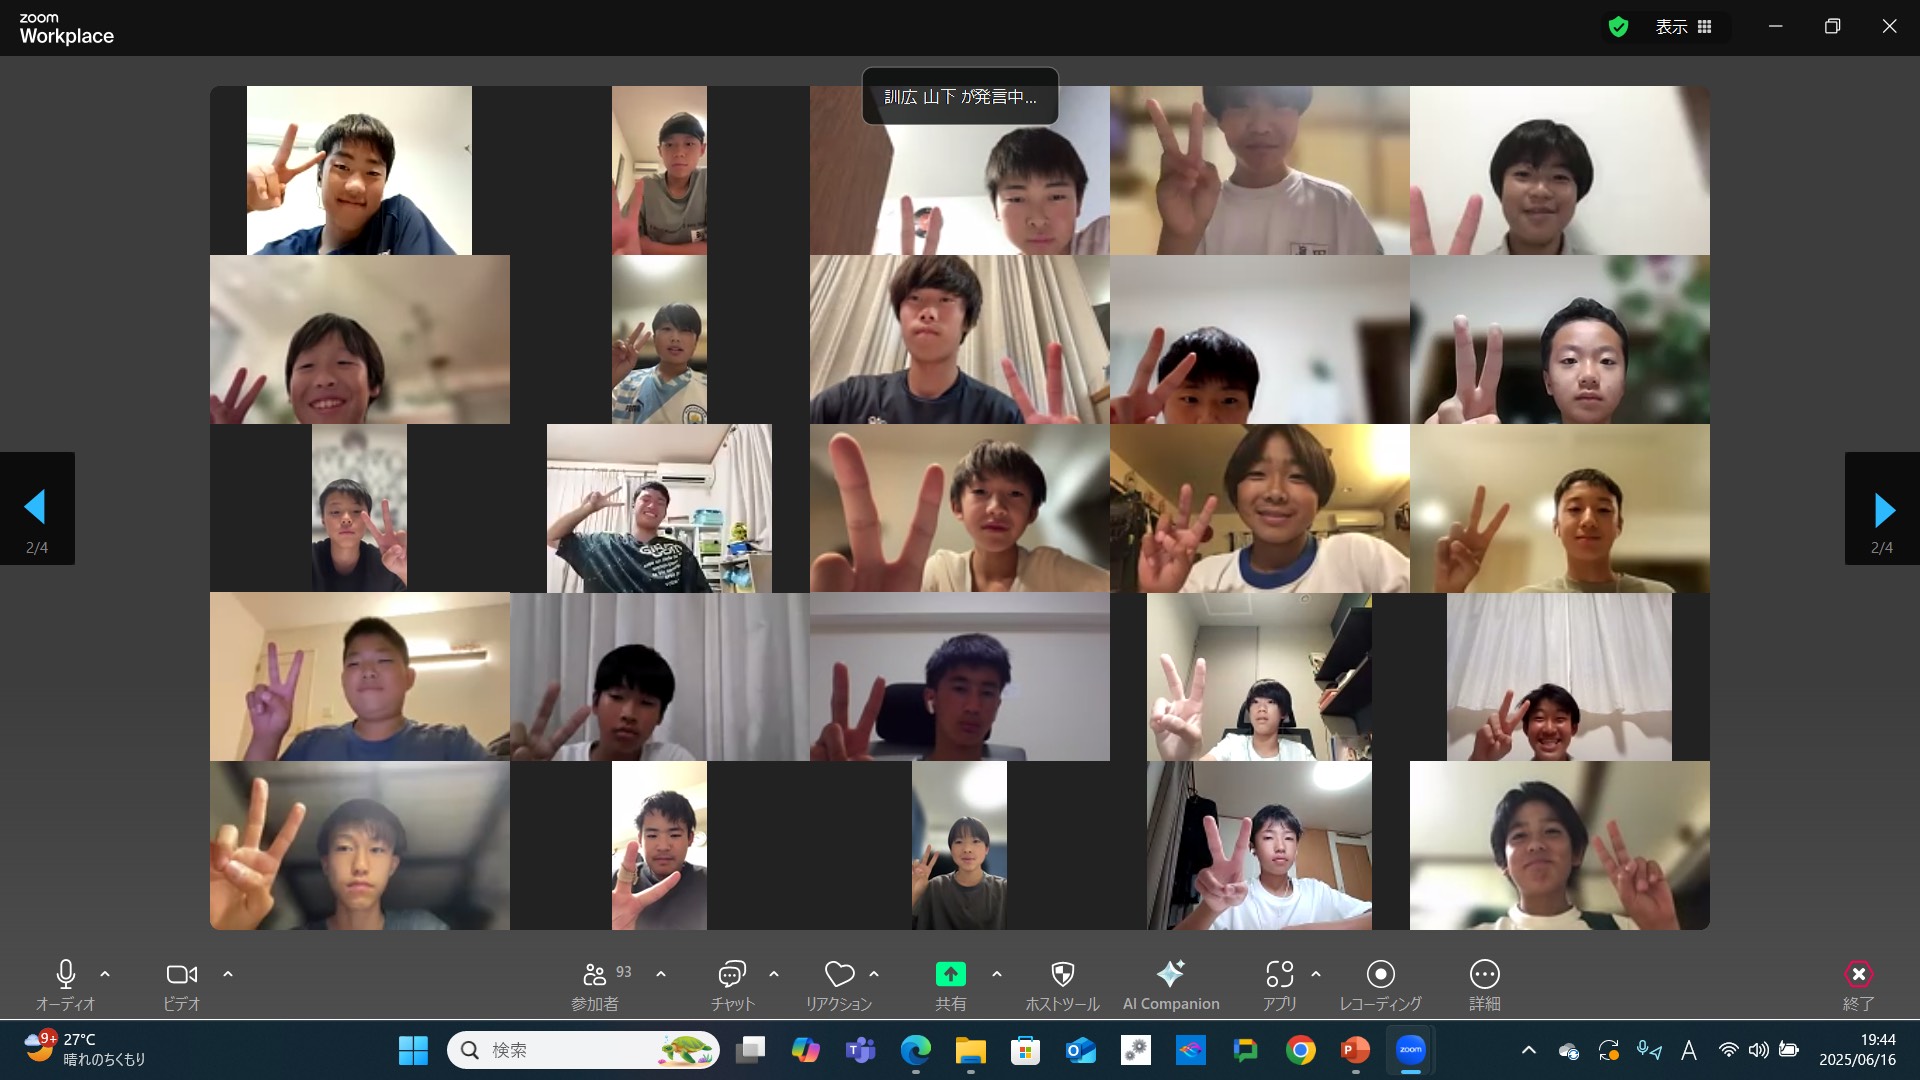The width and height of the screenshot is (1920, 1080).
Task: Click green encryption shield icon
Action: point(1618,27)
